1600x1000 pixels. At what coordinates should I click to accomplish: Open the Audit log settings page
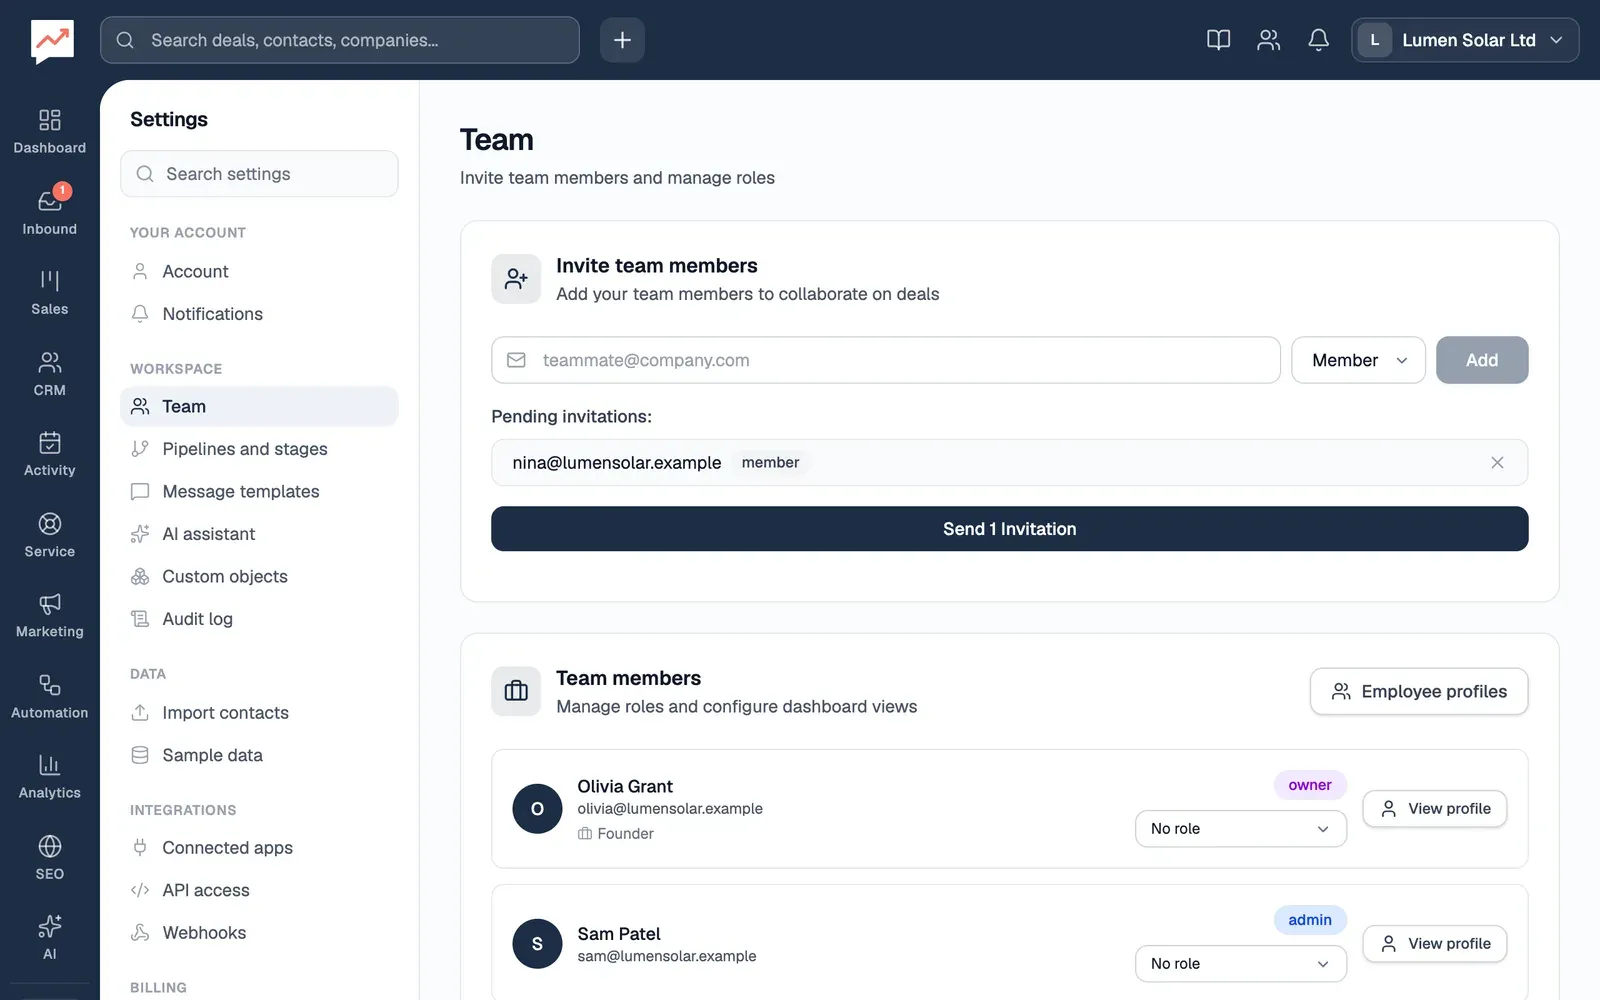(x=259, y=619)
